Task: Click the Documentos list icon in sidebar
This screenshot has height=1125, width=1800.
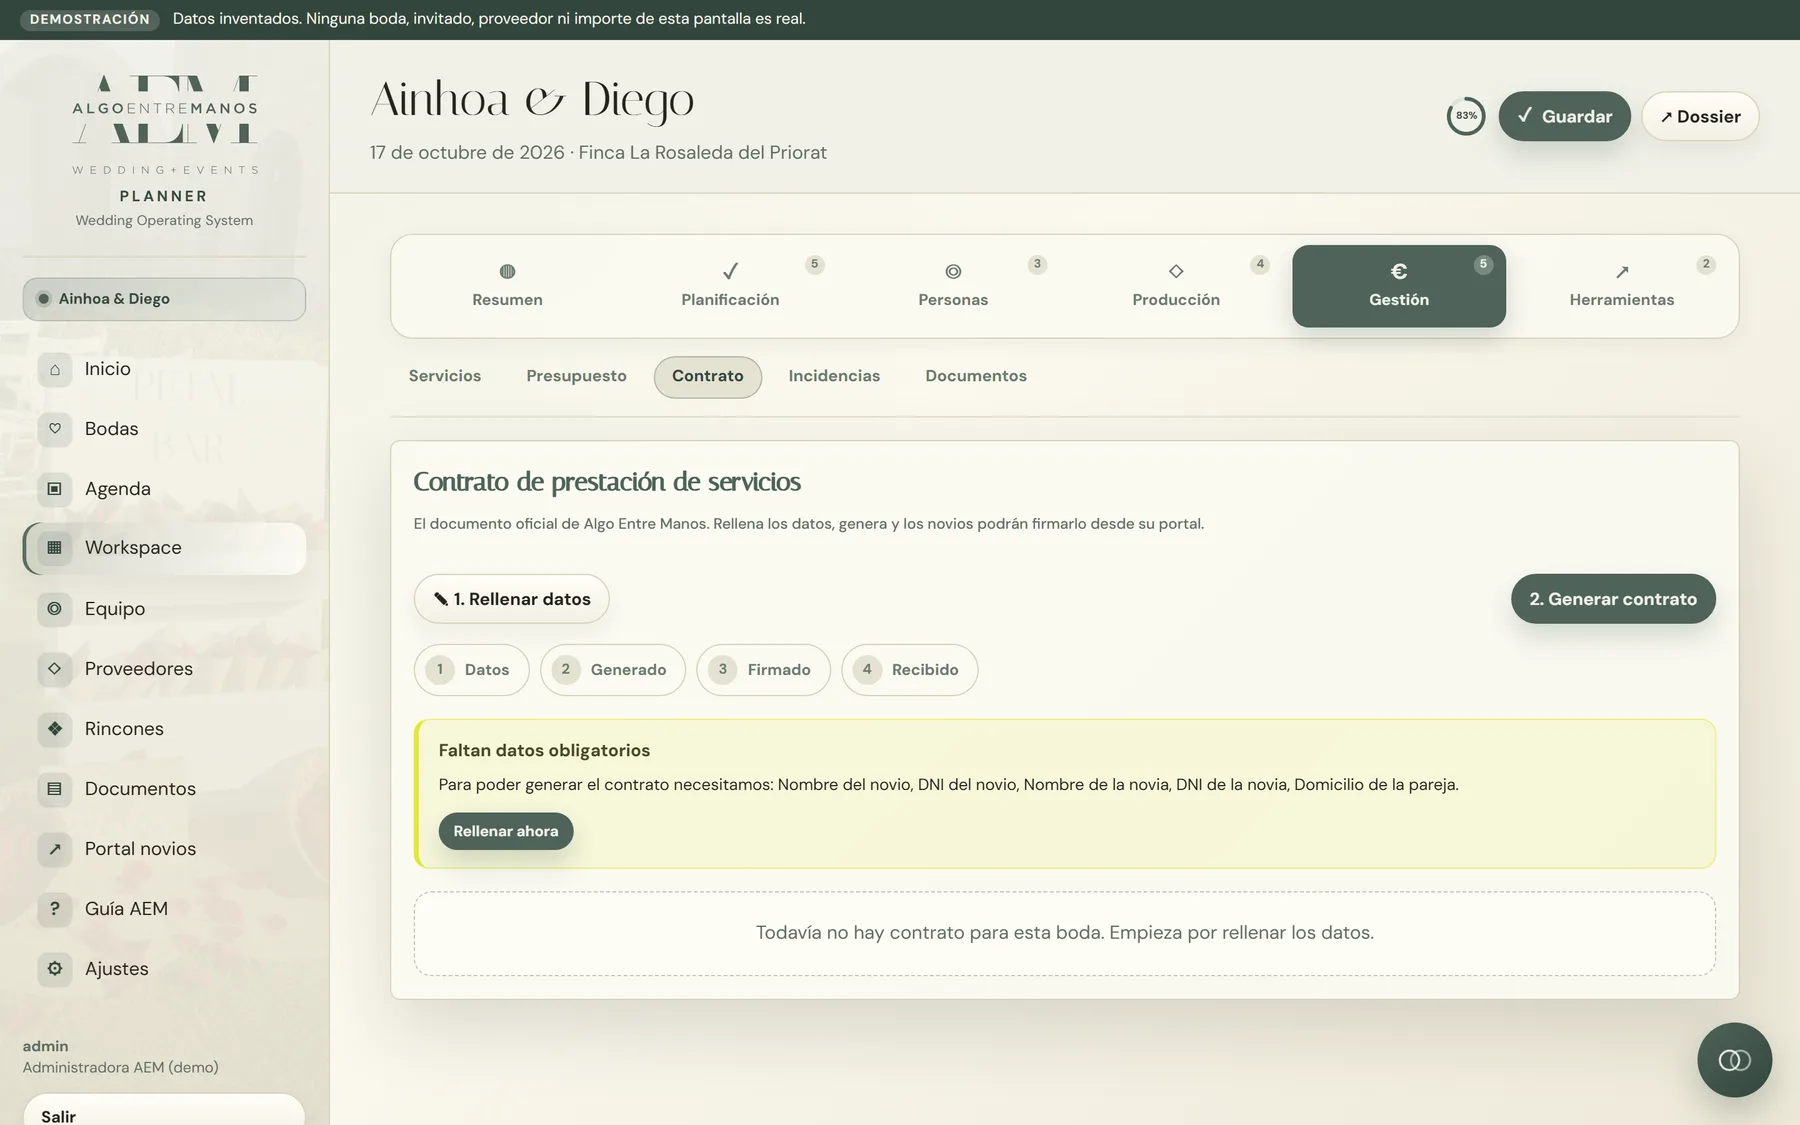Action: (55, 789)
